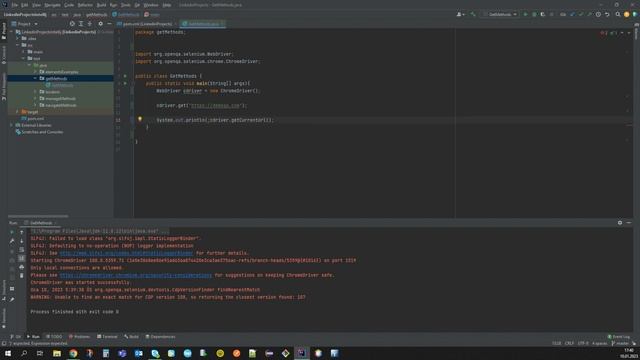Clear console with trash icon

coord(22,276)
